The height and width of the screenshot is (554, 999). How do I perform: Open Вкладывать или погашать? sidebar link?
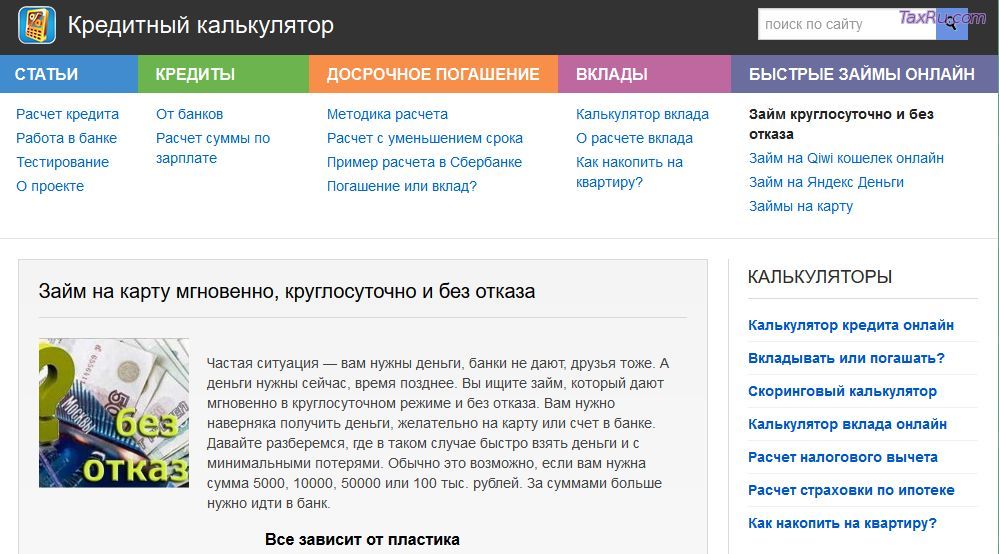pyautogui.click(x=846, y=359)
